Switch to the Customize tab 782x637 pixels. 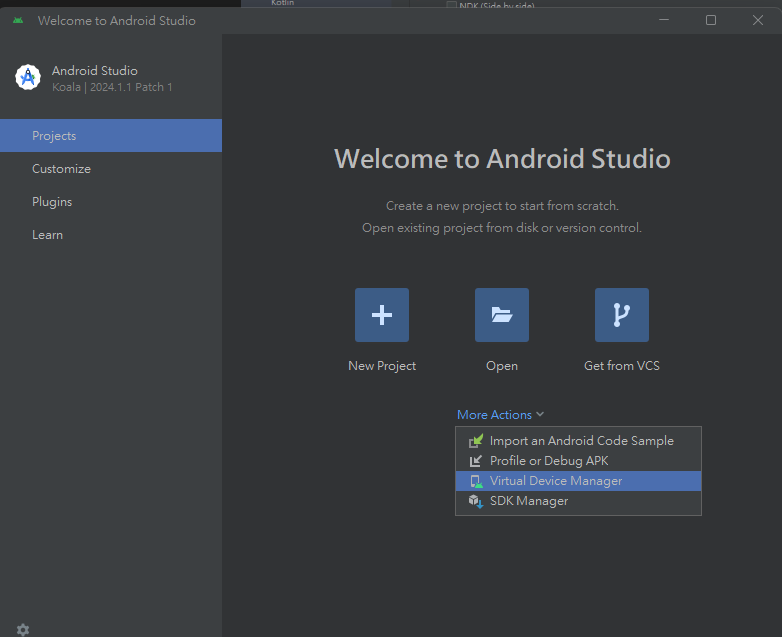pyautogui.click(x=111, y=169)
